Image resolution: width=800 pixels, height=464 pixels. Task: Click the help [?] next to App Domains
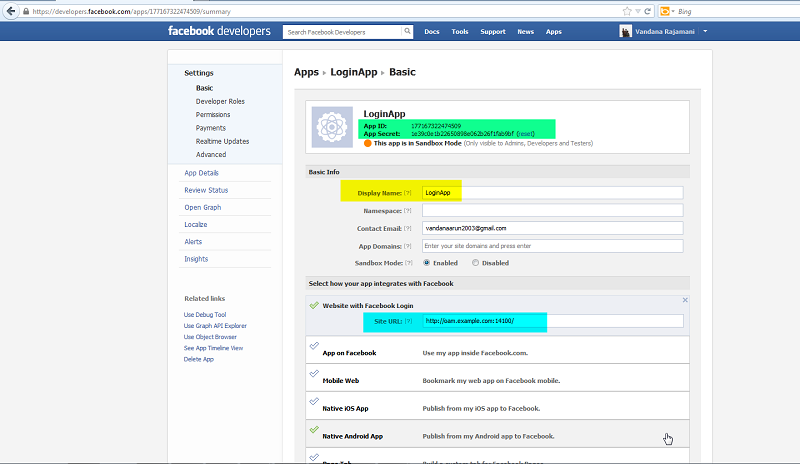(408, 246)
